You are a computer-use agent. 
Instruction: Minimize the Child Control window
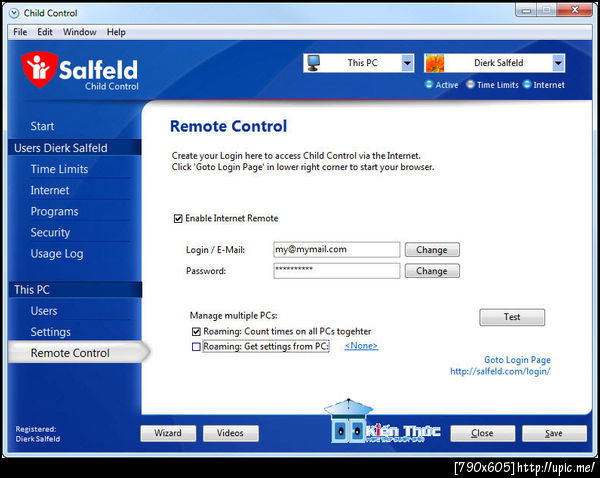tap(527, 10)
